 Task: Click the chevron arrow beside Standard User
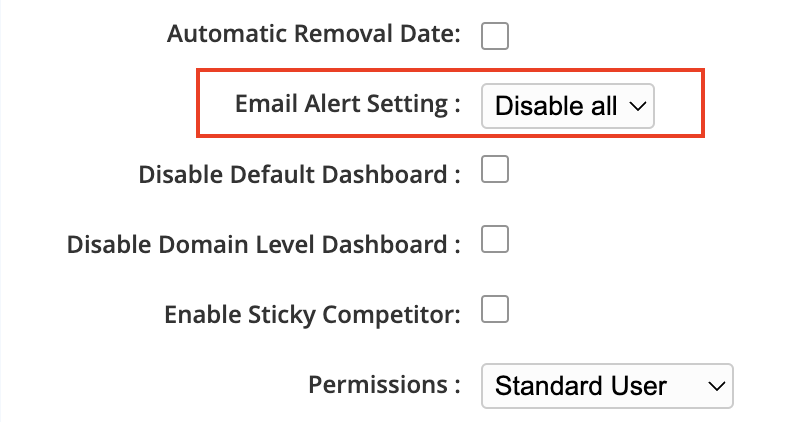click(714, 385)
